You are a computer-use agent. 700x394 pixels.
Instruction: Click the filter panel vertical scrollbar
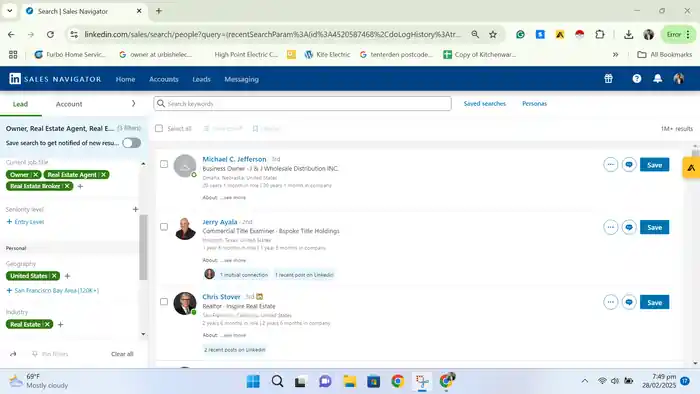point(143,247)
